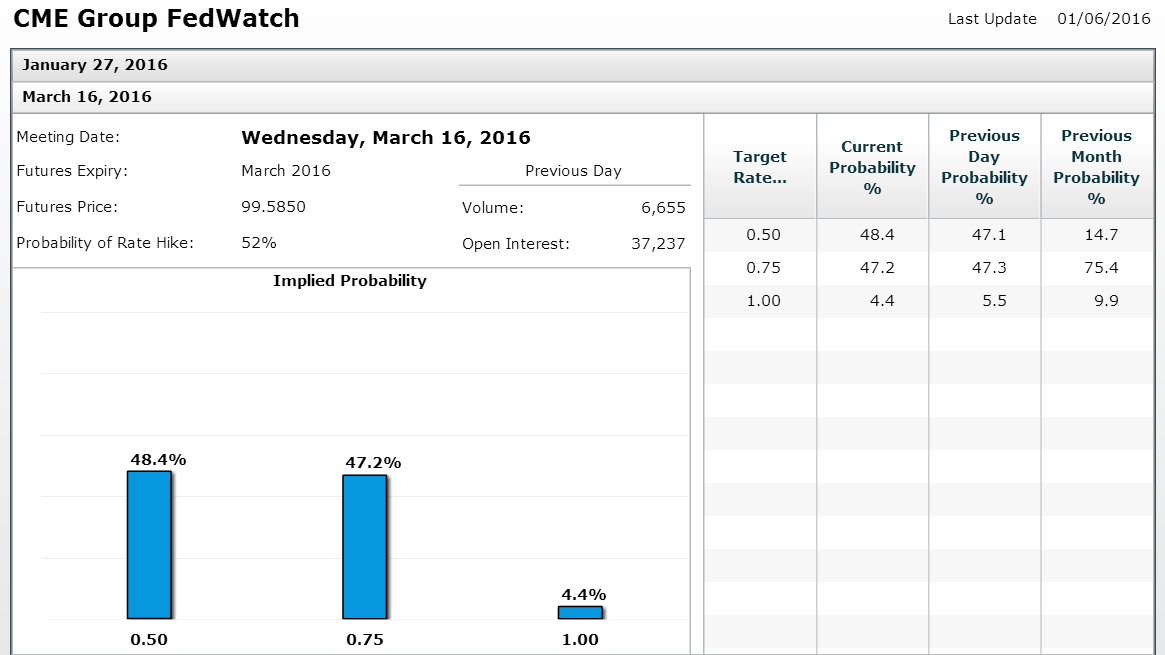Viewport: 1165px width, 655px height.
Task: Click the March 2016 futures expiry value
Action: (x=286, y=171)
